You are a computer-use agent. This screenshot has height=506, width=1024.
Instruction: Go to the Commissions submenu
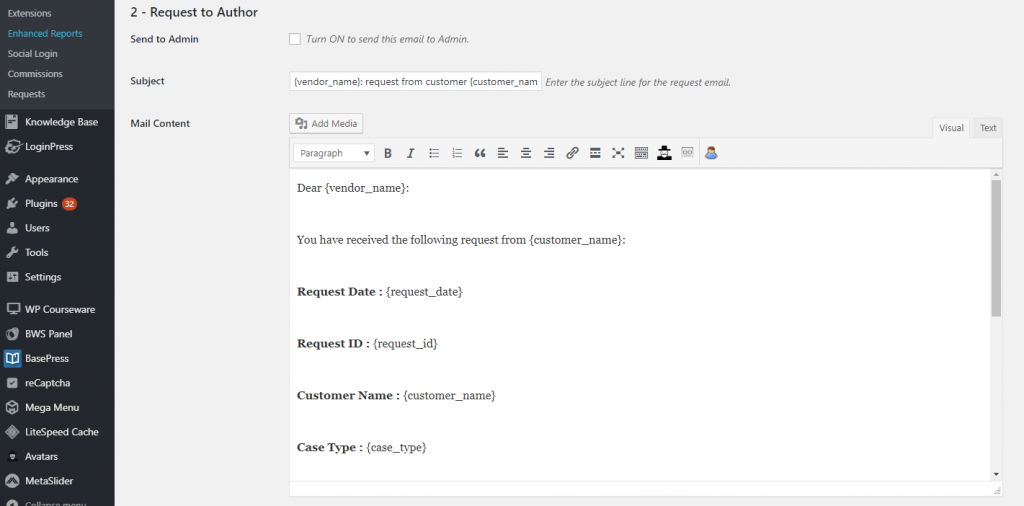[35, 74]
